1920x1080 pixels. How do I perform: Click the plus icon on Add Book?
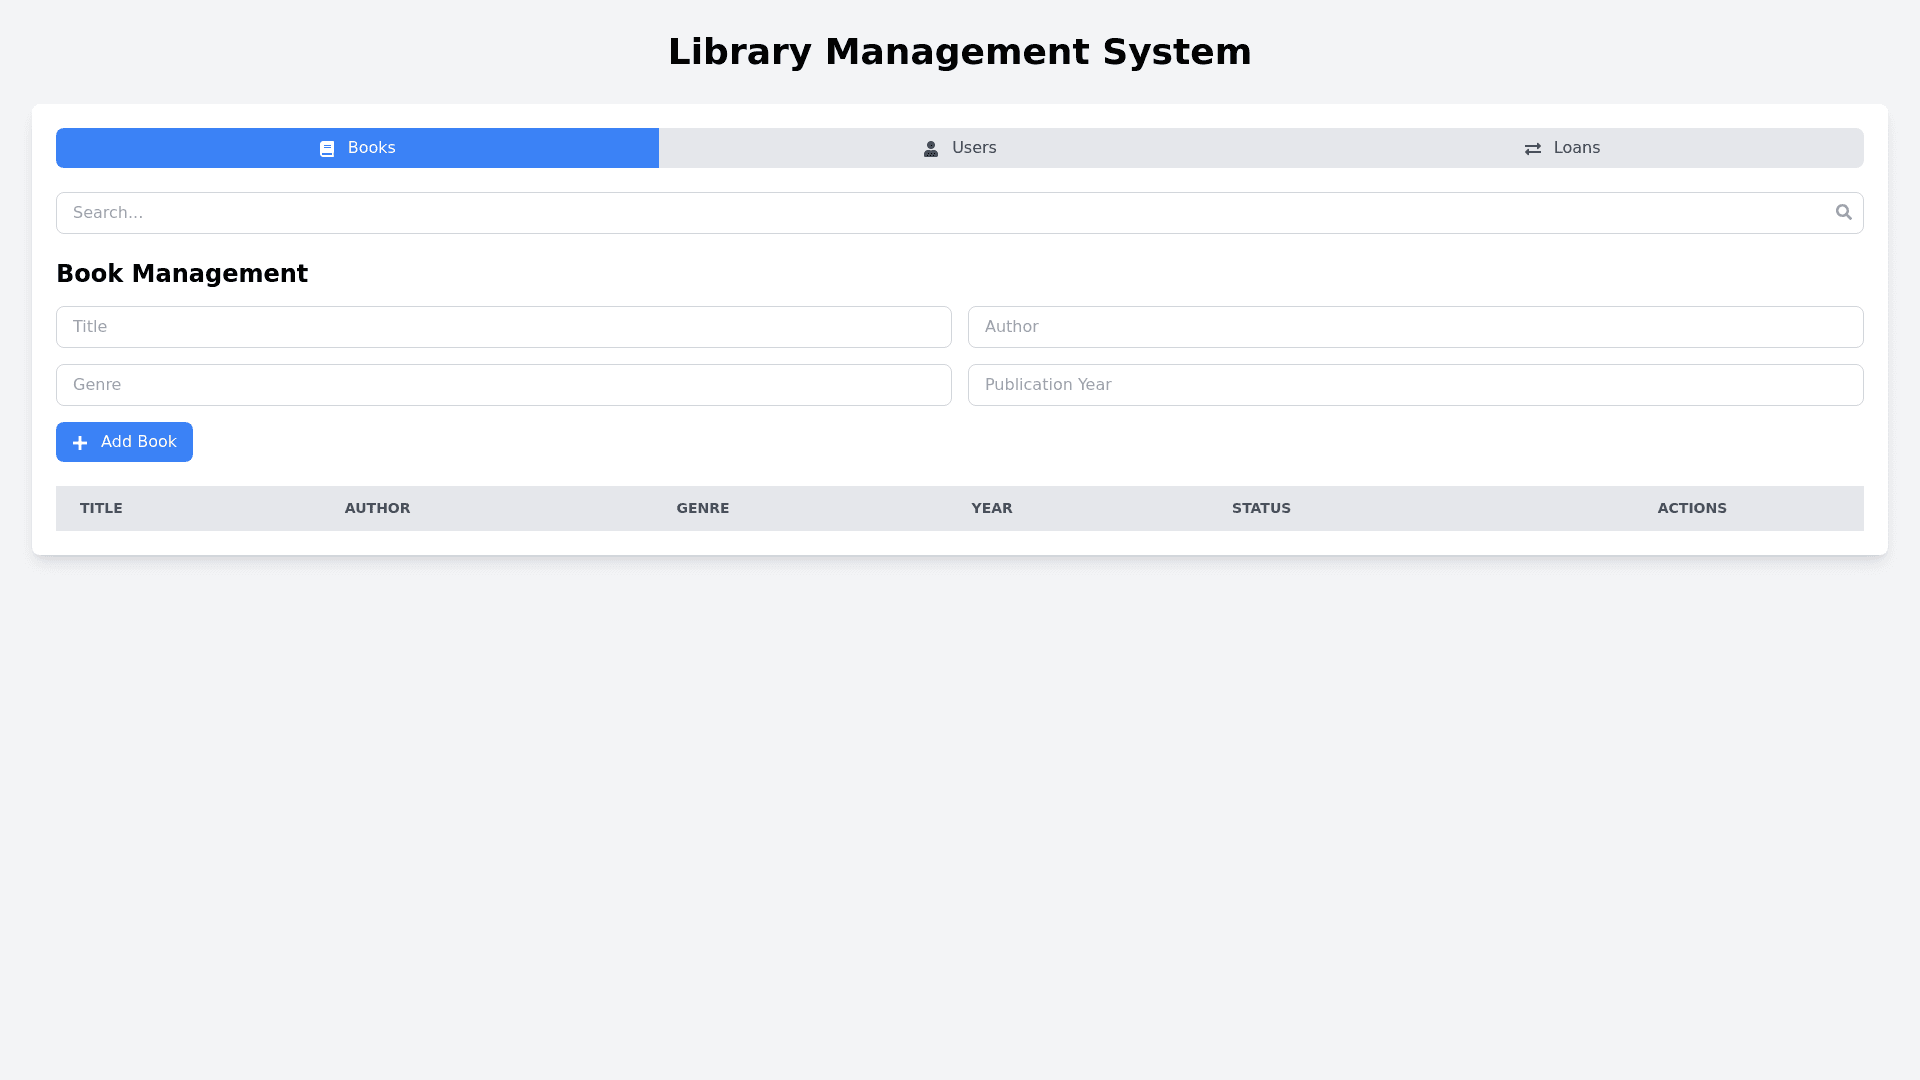coord(80,443)
